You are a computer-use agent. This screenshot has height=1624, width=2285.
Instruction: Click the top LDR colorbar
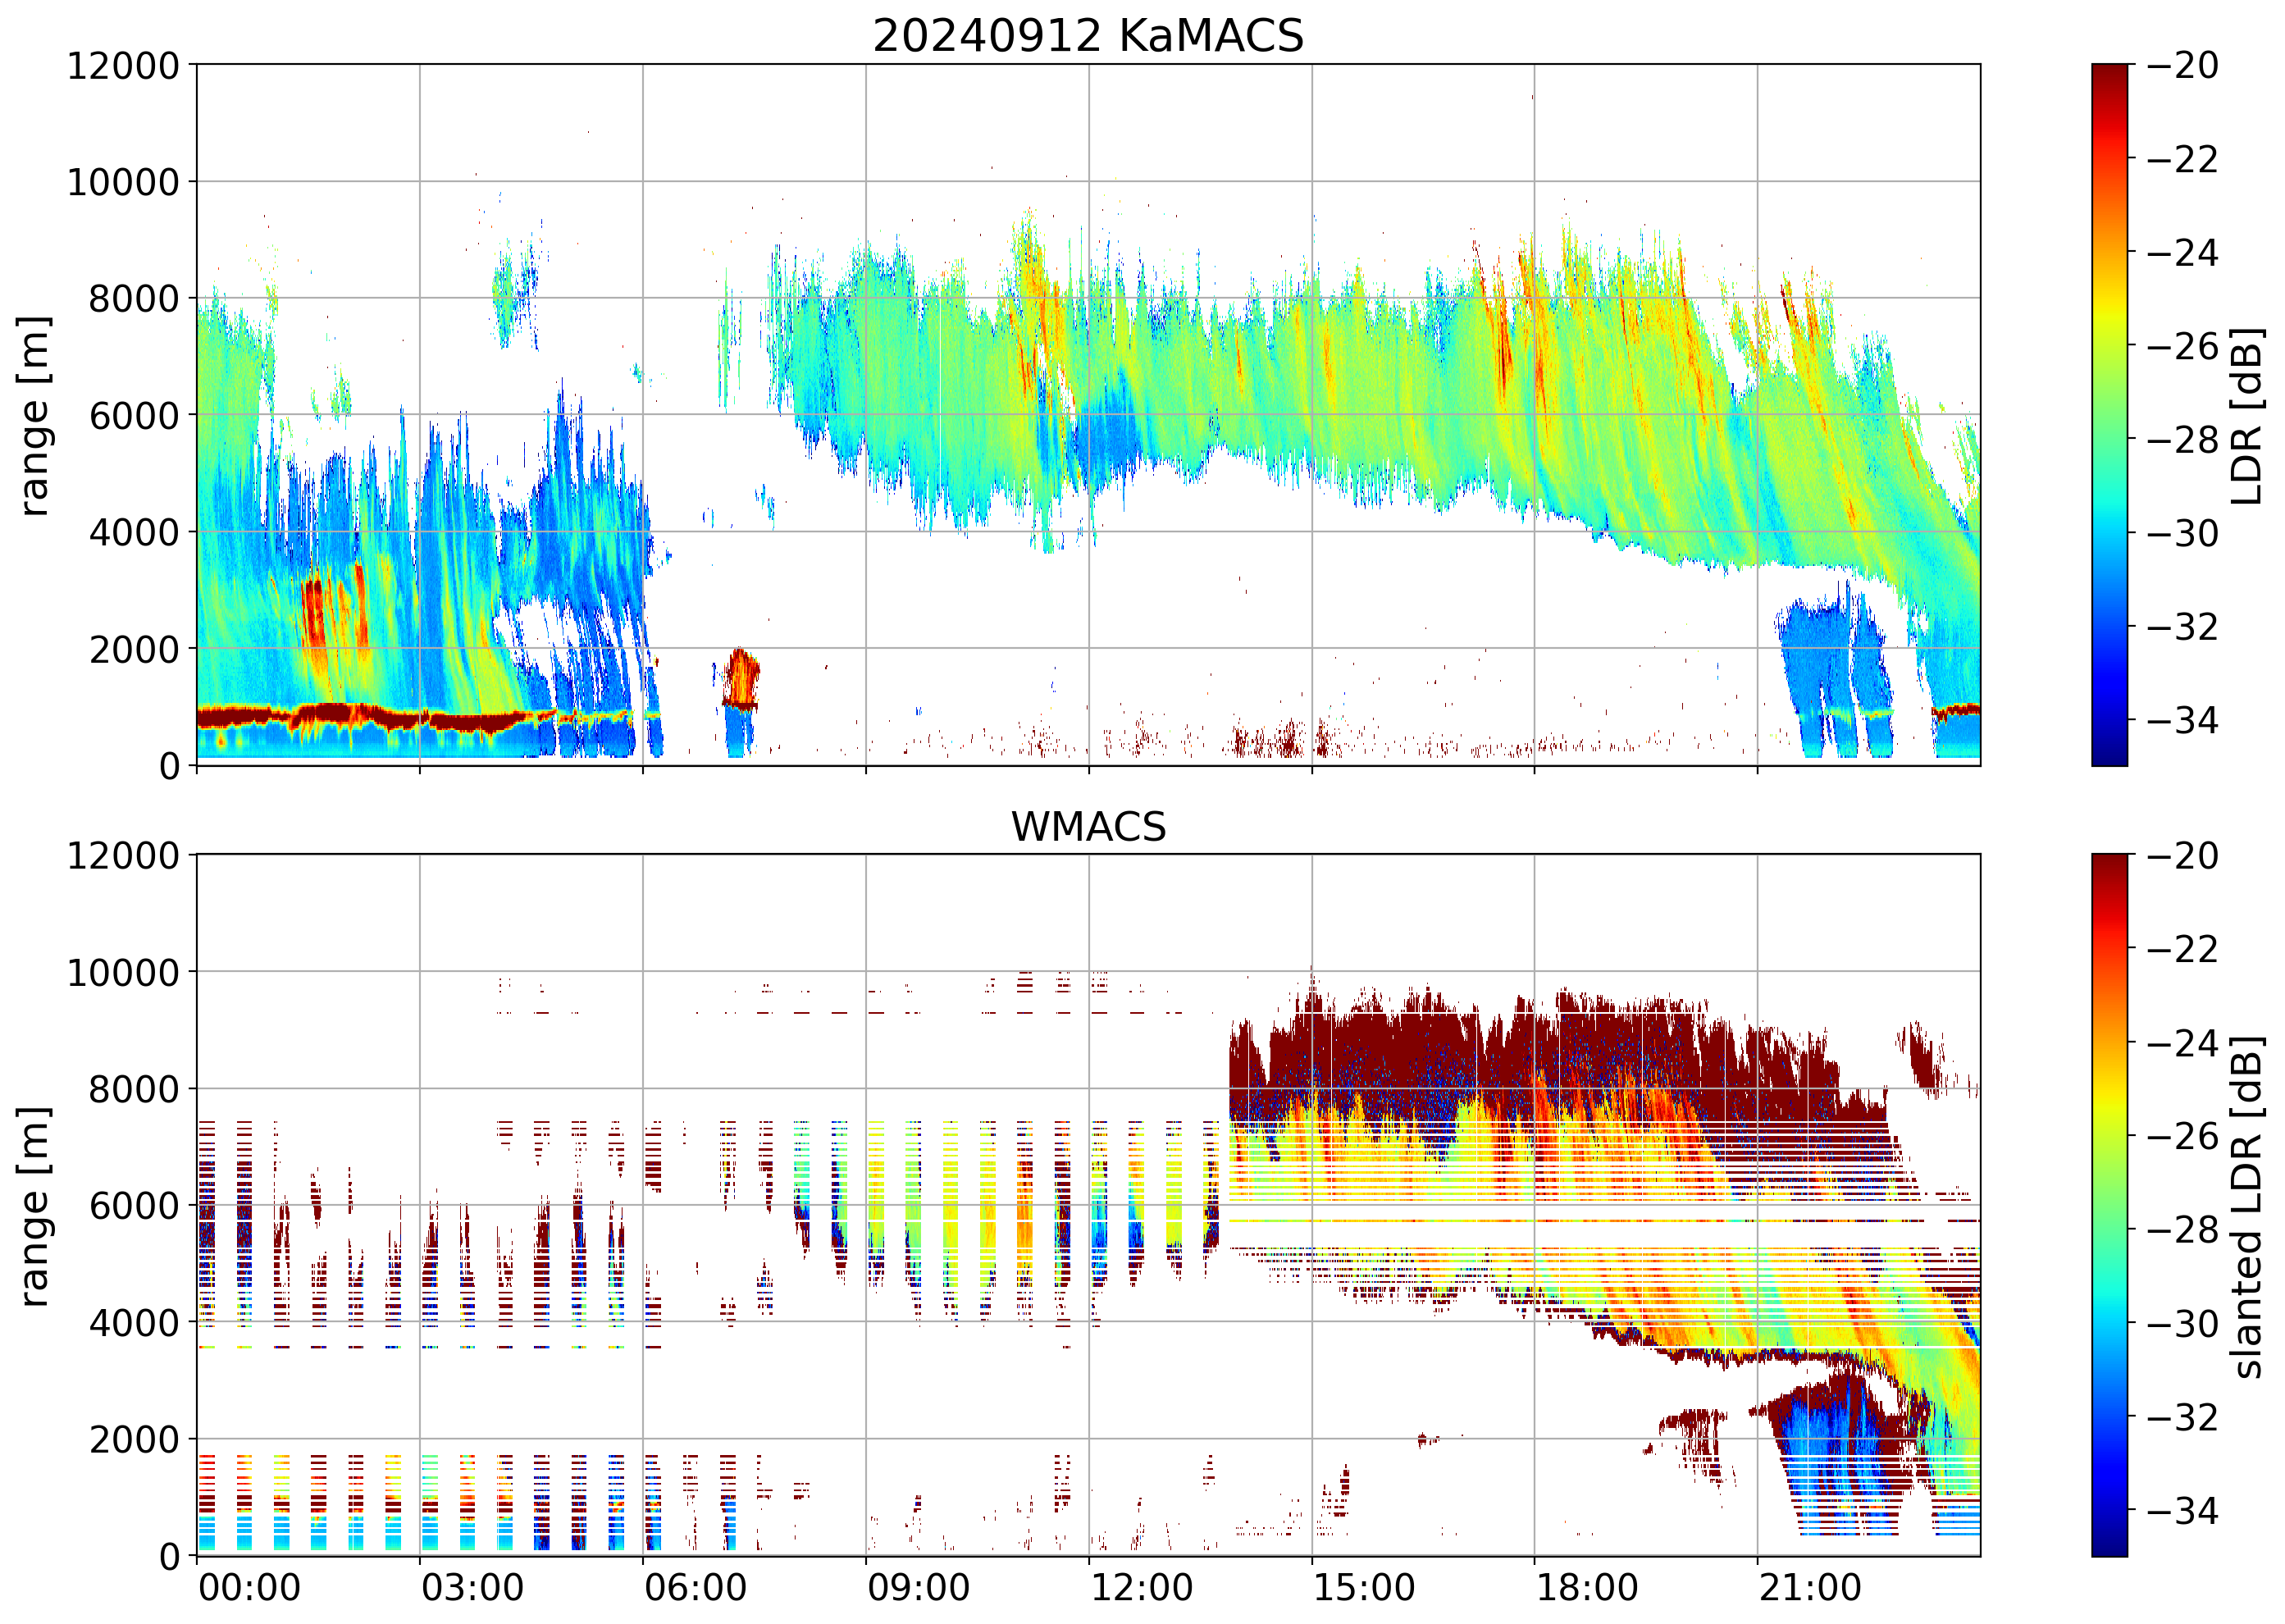(x=2109, y=415)
